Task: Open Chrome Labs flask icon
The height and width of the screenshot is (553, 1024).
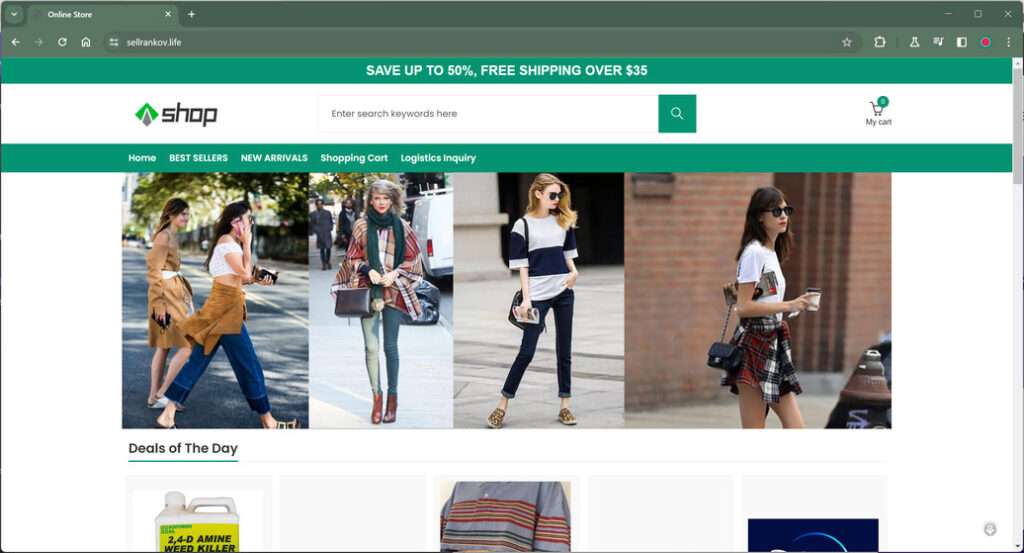Action: 914,42
